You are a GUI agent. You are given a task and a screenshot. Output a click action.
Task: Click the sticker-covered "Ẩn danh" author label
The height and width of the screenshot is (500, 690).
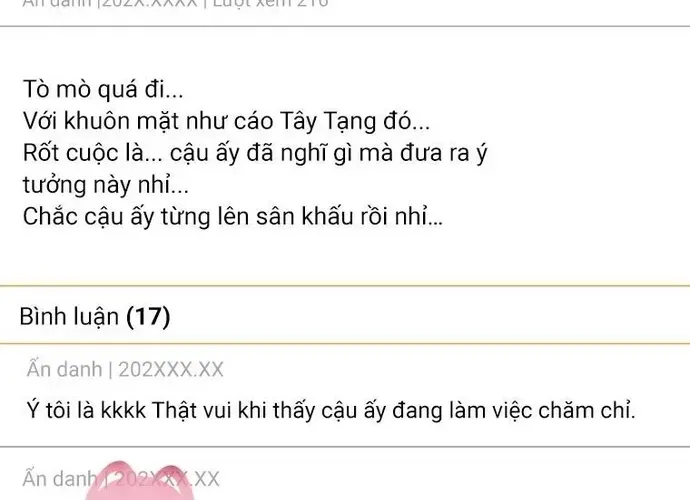click(59, 479)
